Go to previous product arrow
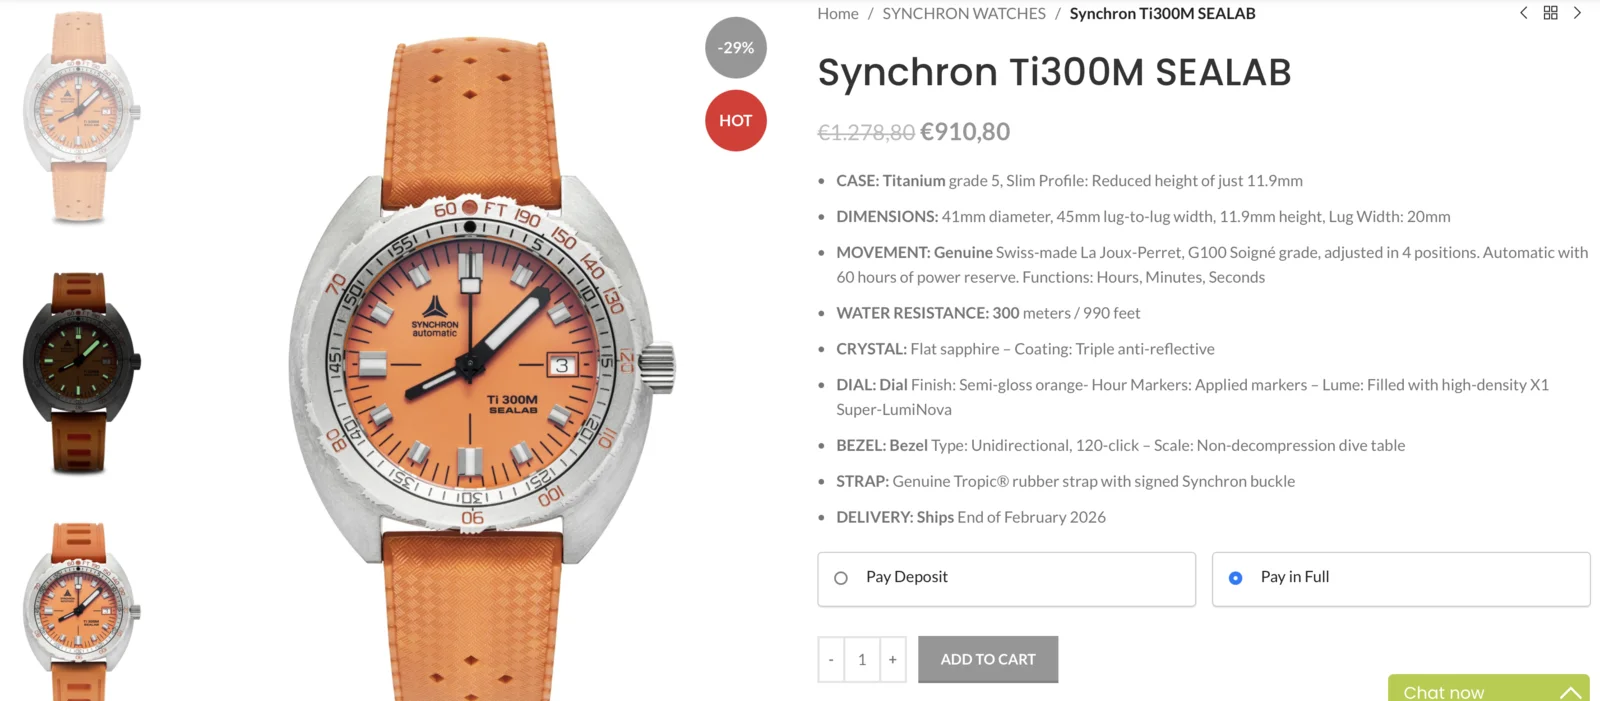The width and height of the screenshot is (1600, 701). click(1524, 13)
